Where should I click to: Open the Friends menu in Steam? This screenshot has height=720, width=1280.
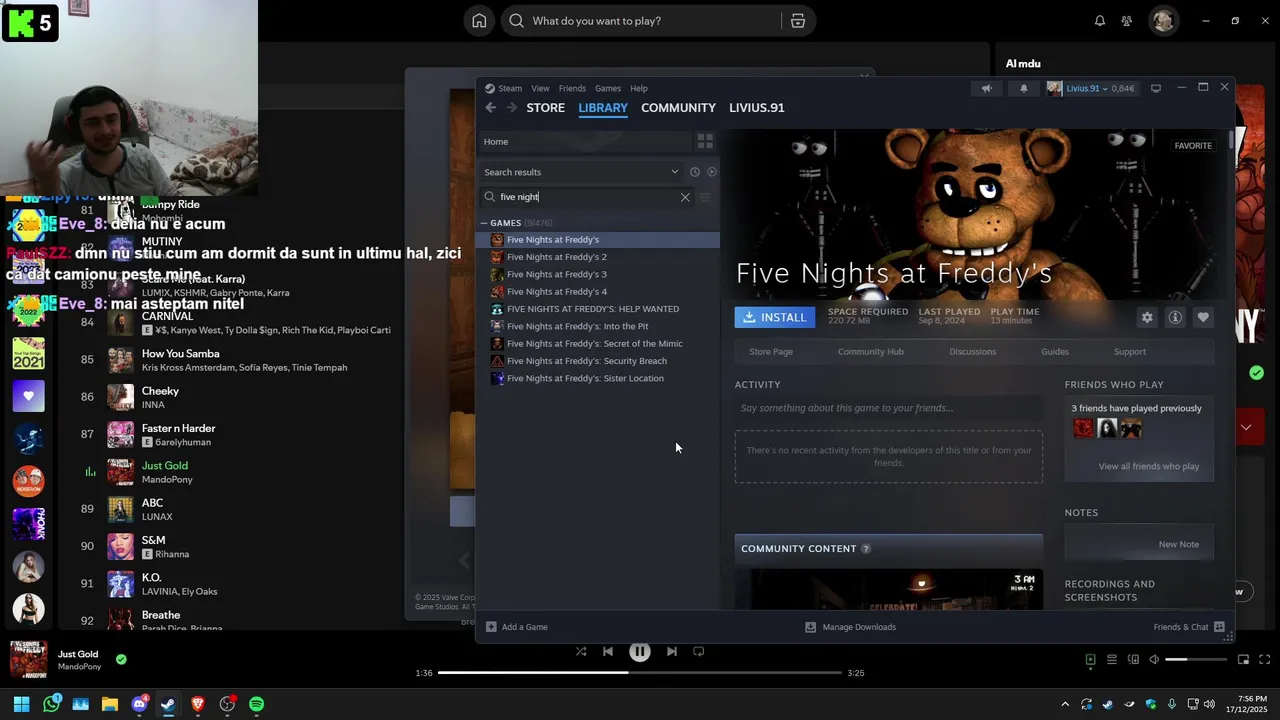click(x=572, y=89)
